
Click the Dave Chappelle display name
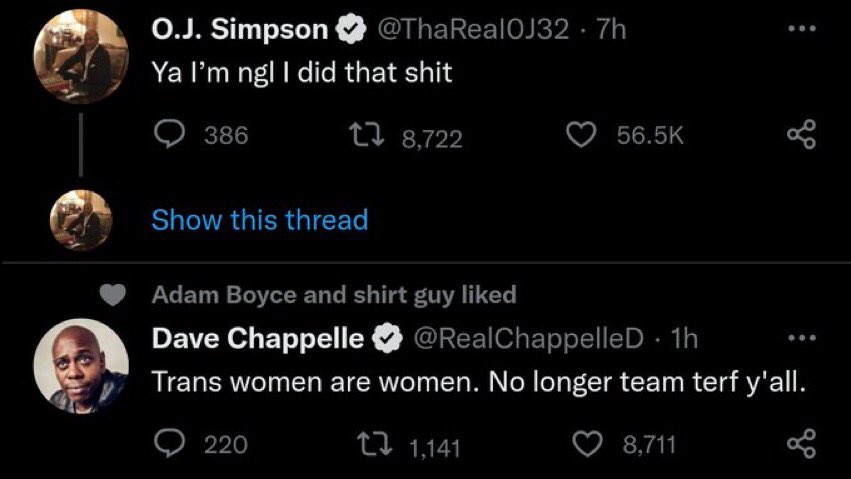pyautogui.click(x=258, y=339)
